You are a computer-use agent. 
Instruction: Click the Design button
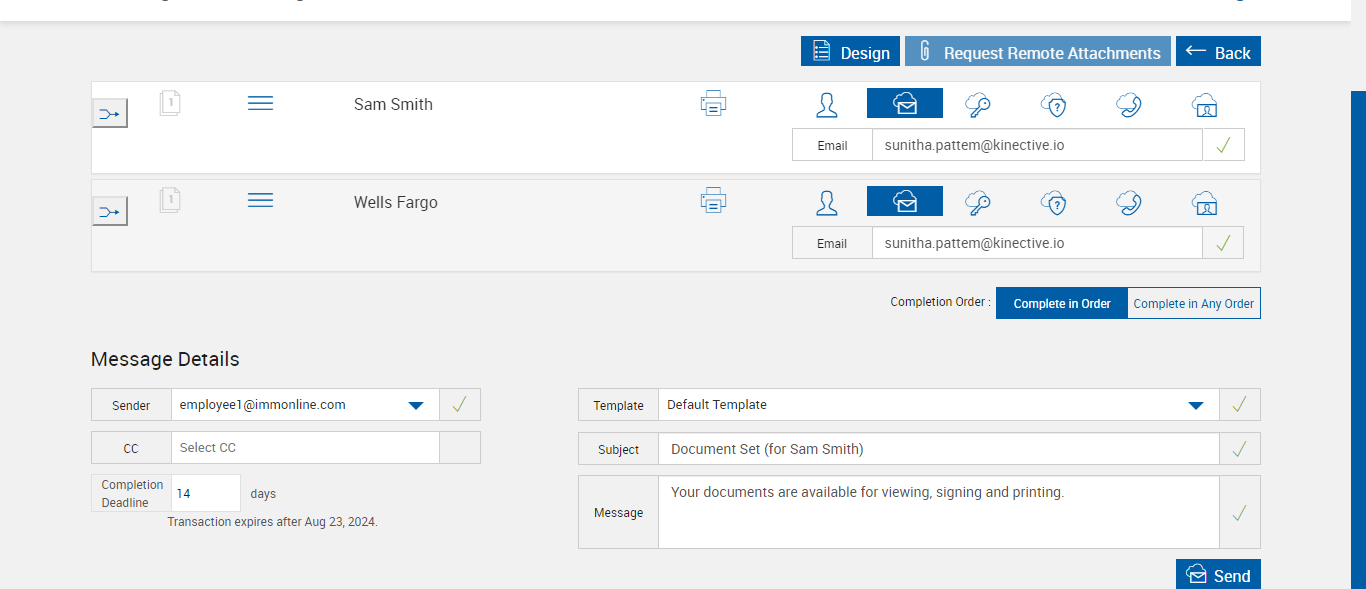click(x=850, y=53)
